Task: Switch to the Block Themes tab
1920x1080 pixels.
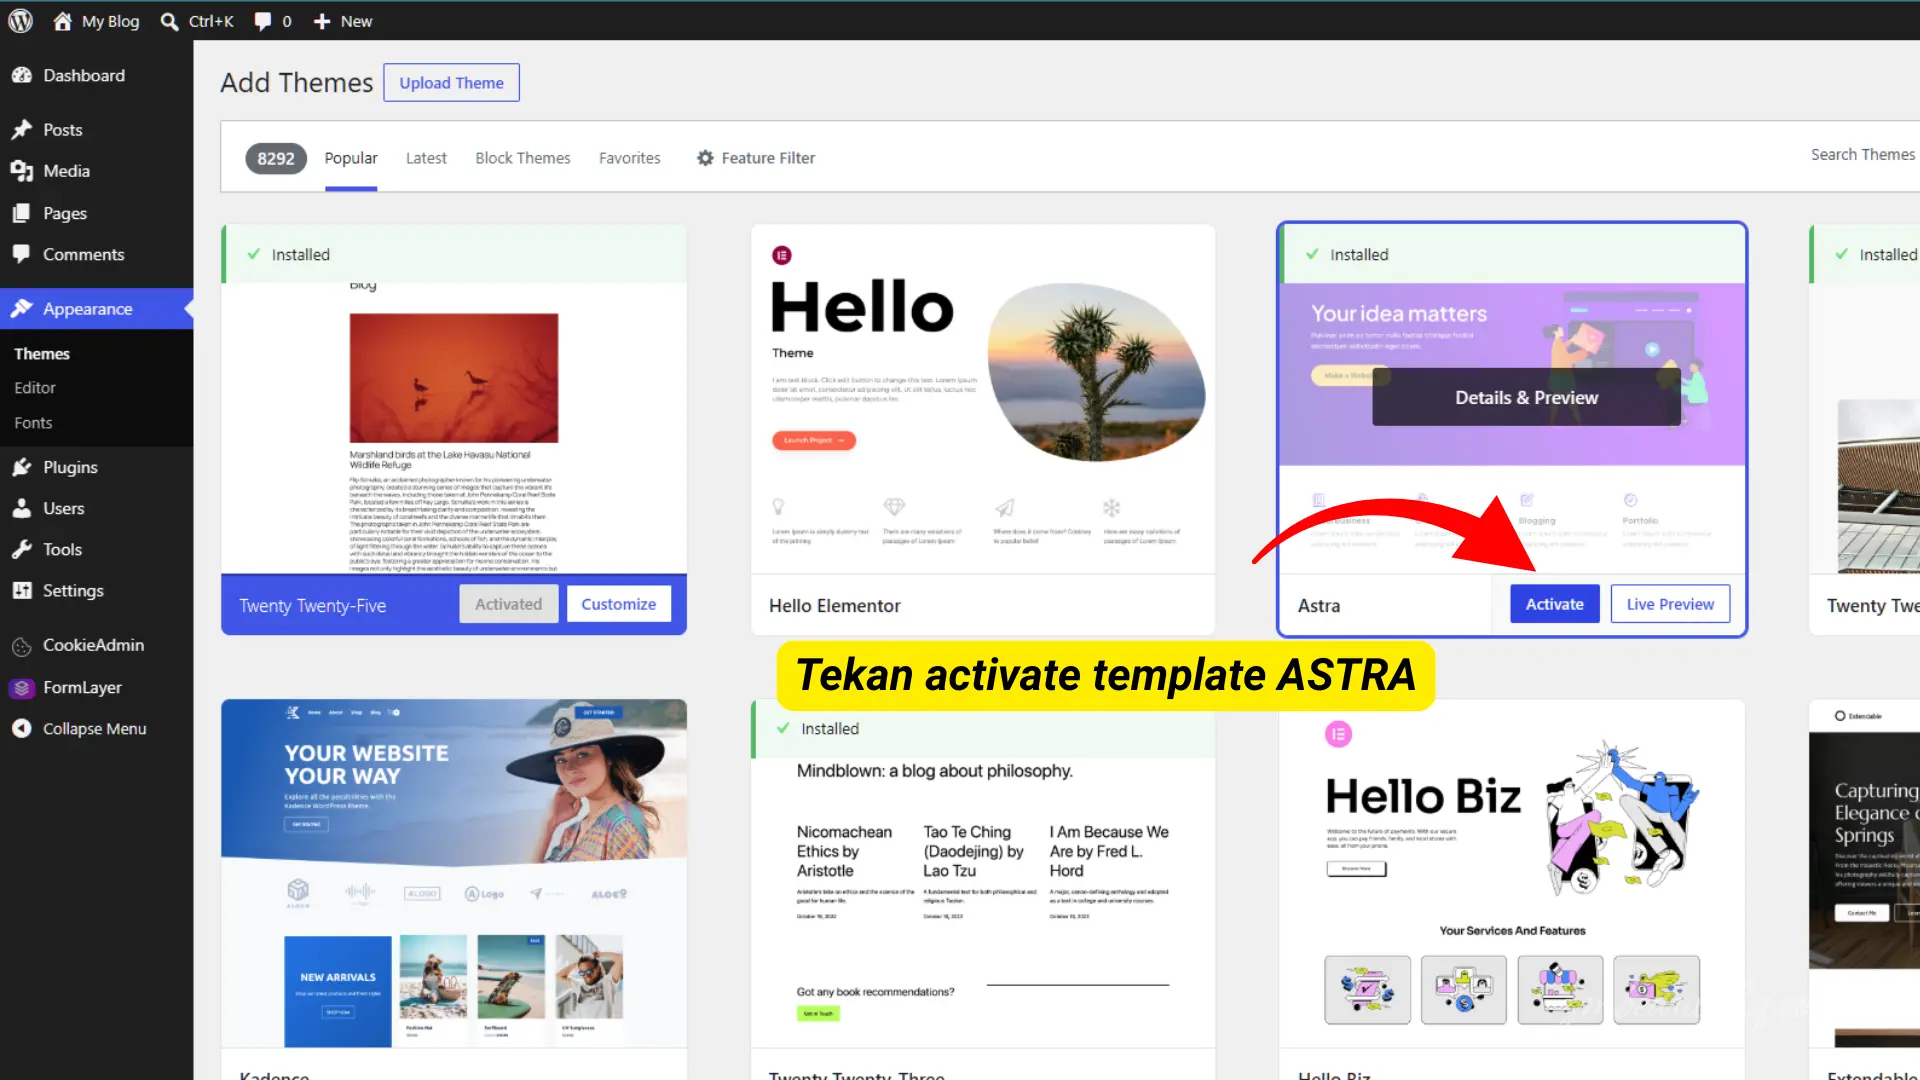Action: (523, 158)
